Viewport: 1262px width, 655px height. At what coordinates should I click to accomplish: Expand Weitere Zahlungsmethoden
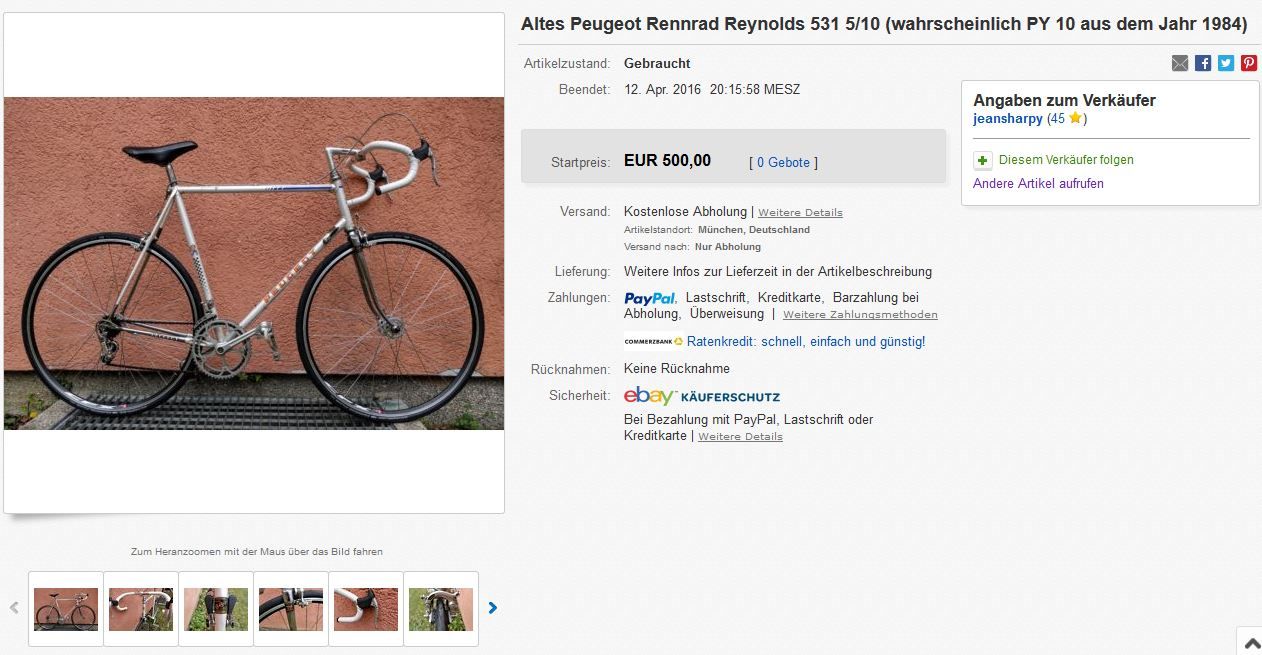click(x=860, y=315)
